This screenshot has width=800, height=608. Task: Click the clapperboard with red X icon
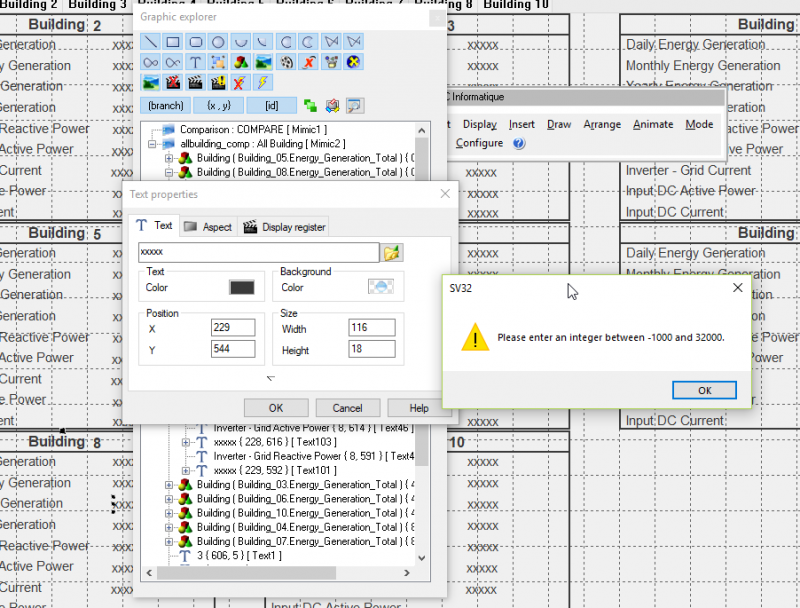point(173,82)
